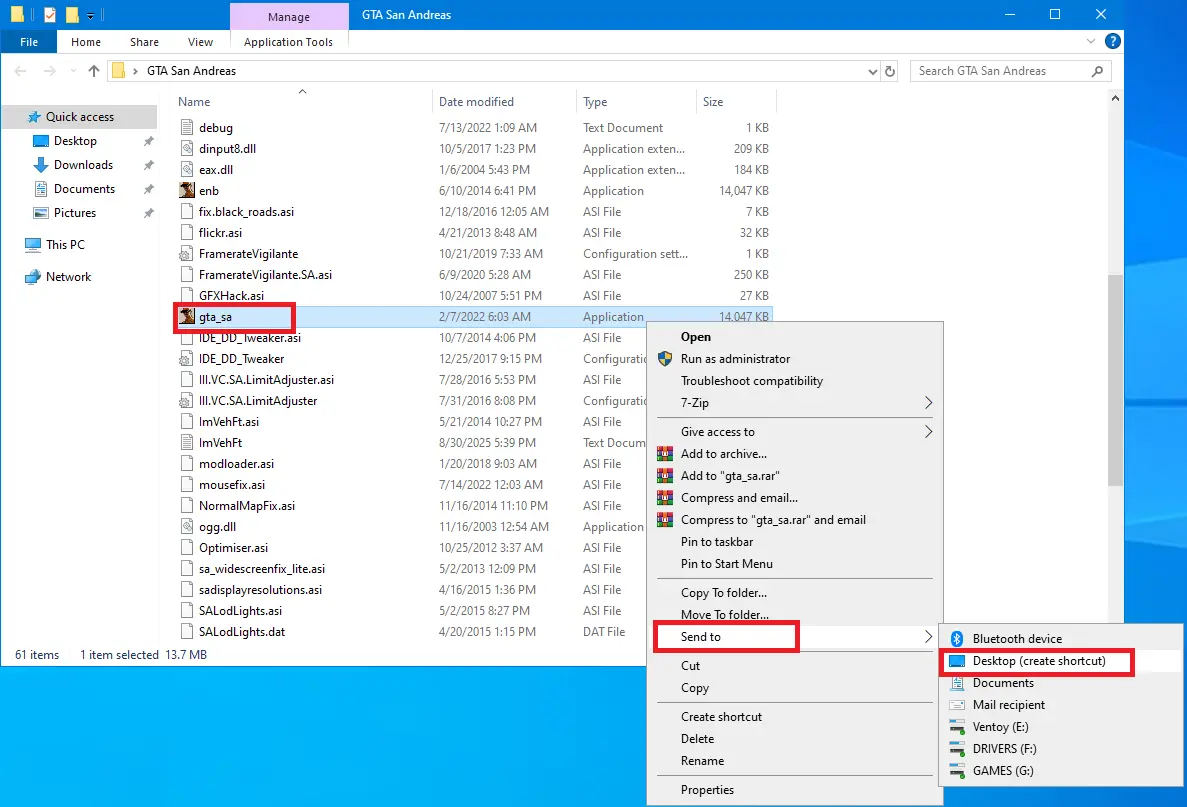Expand the Send to submenu arrow

coord(928,637)
